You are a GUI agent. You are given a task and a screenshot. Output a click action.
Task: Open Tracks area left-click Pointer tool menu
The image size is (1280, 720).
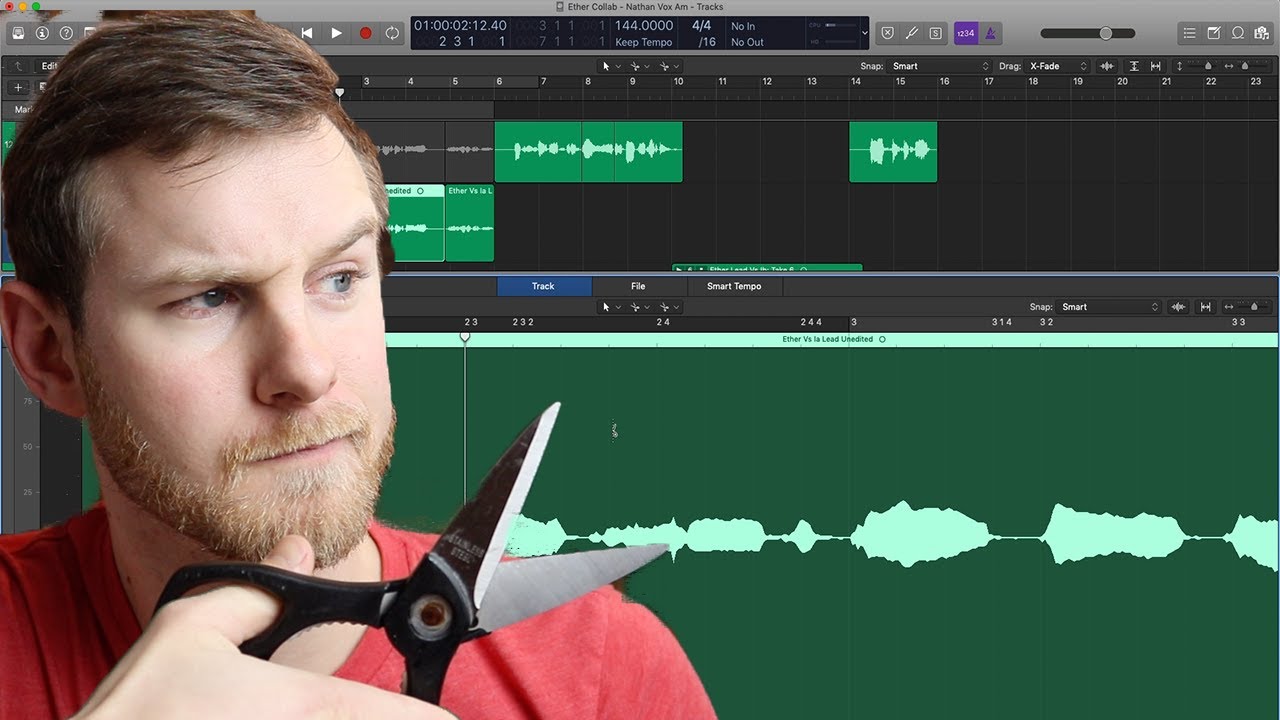tap(609, 66)
